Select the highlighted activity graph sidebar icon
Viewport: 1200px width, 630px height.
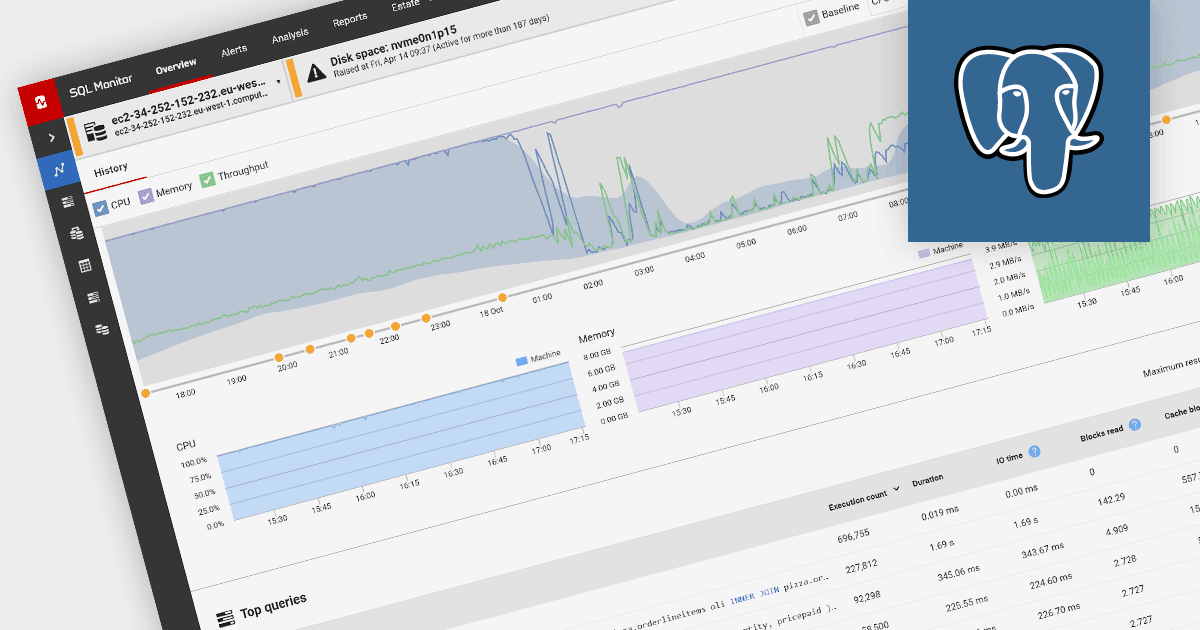tap(59, 171)
